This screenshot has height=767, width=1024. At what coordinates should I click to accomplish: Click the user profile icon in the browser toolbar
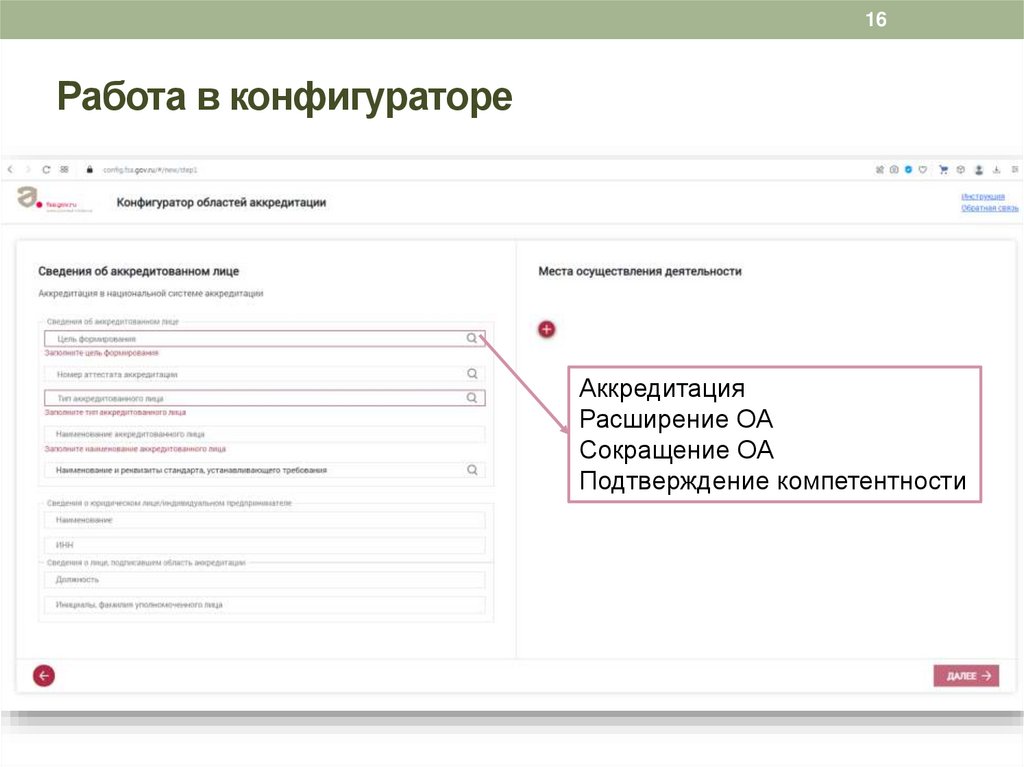pos(979,170)
